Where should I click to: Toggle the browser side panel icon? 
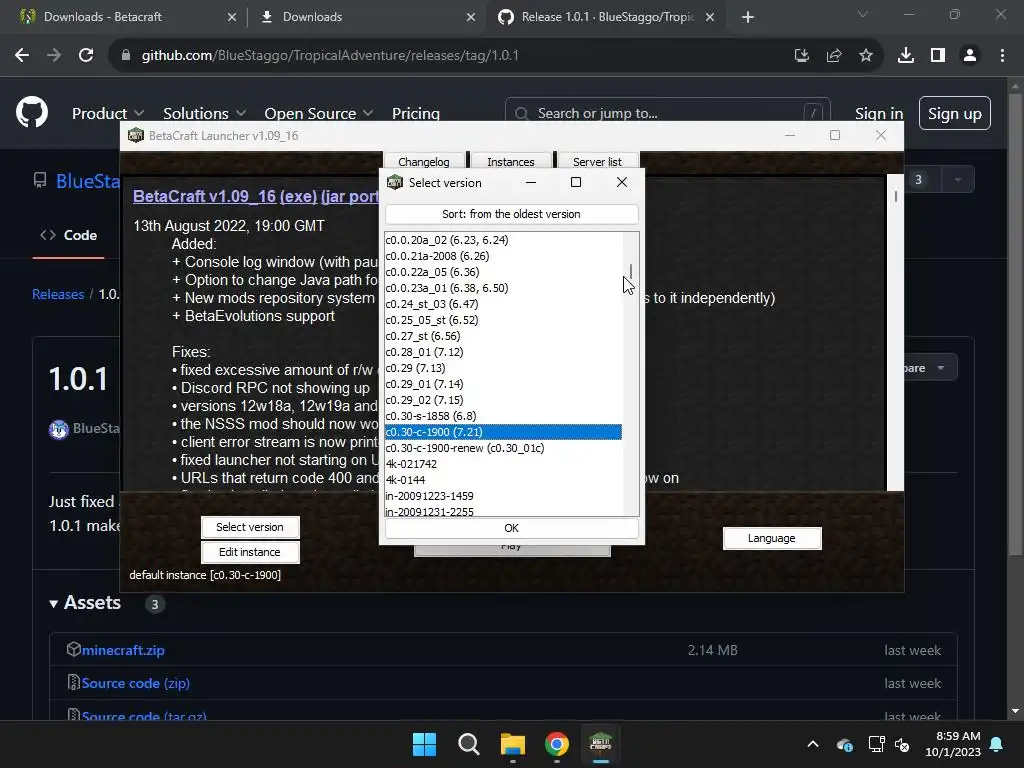tap(938, 56)
